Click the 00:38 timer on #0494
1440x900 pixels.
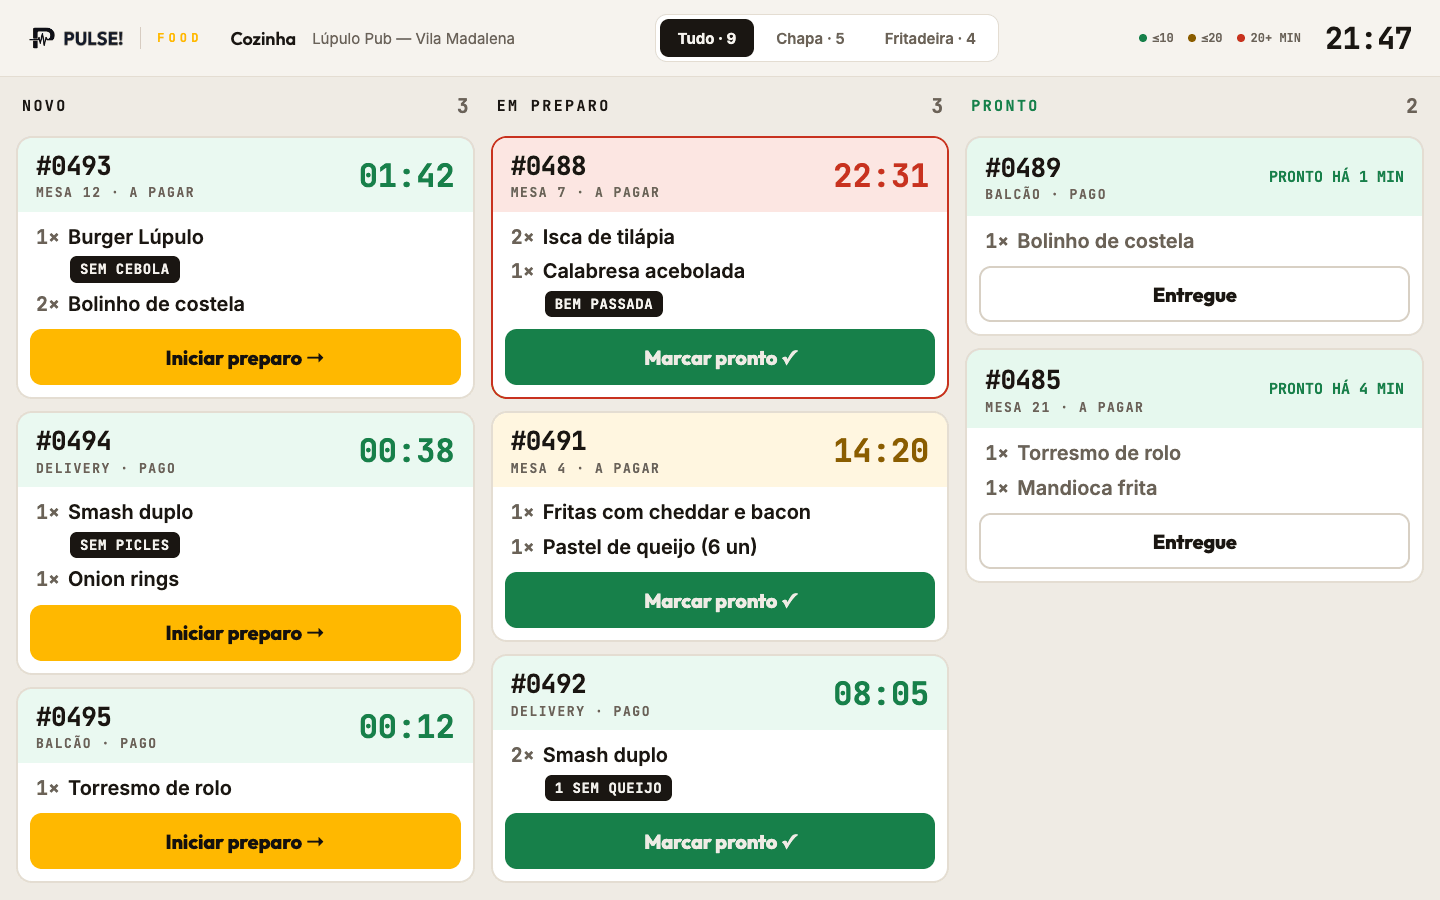pos(406,451)
